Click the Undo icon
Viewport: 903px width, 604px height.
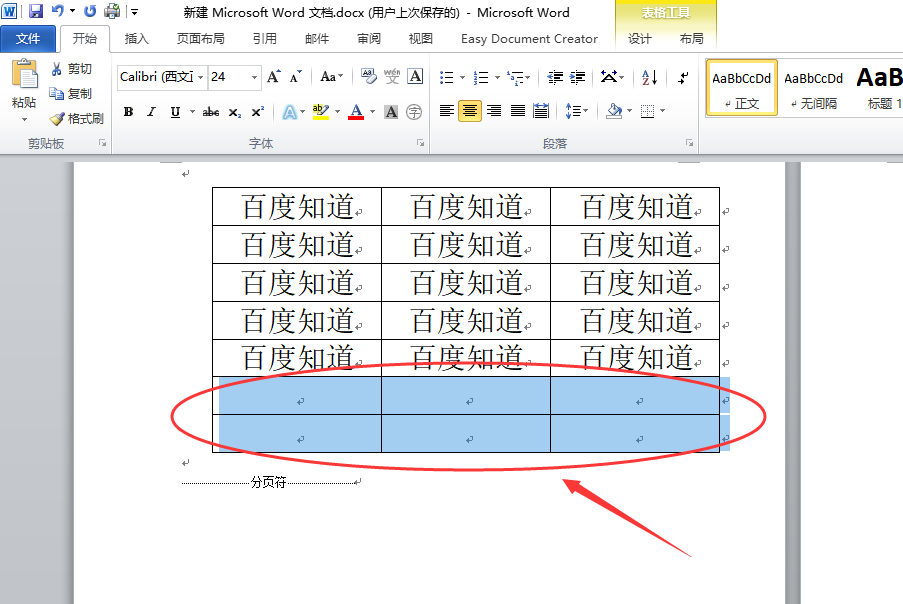(58, 11)
